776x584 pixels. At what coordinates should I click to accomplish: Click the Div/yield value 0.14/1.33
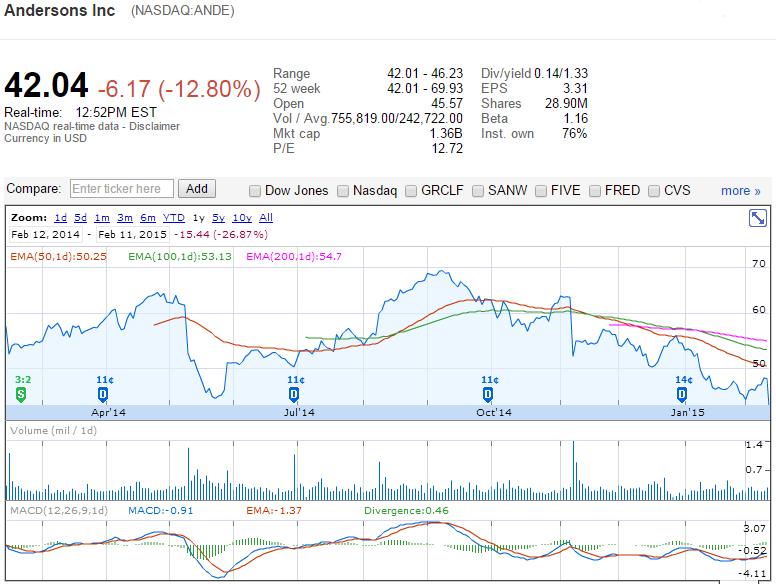click(x=561, y=74)
